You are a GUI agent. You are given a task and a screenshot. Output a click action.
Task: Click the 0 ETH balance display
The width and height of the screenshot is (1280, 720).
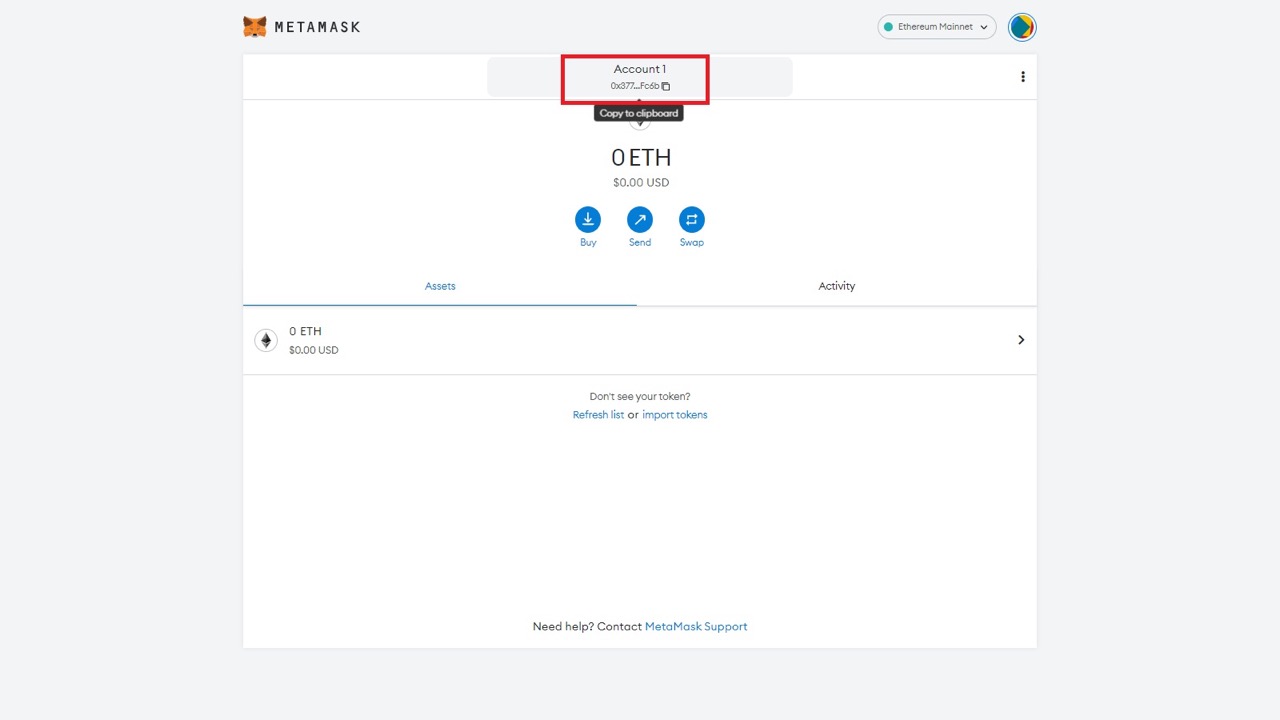click(x=640, y=157)
